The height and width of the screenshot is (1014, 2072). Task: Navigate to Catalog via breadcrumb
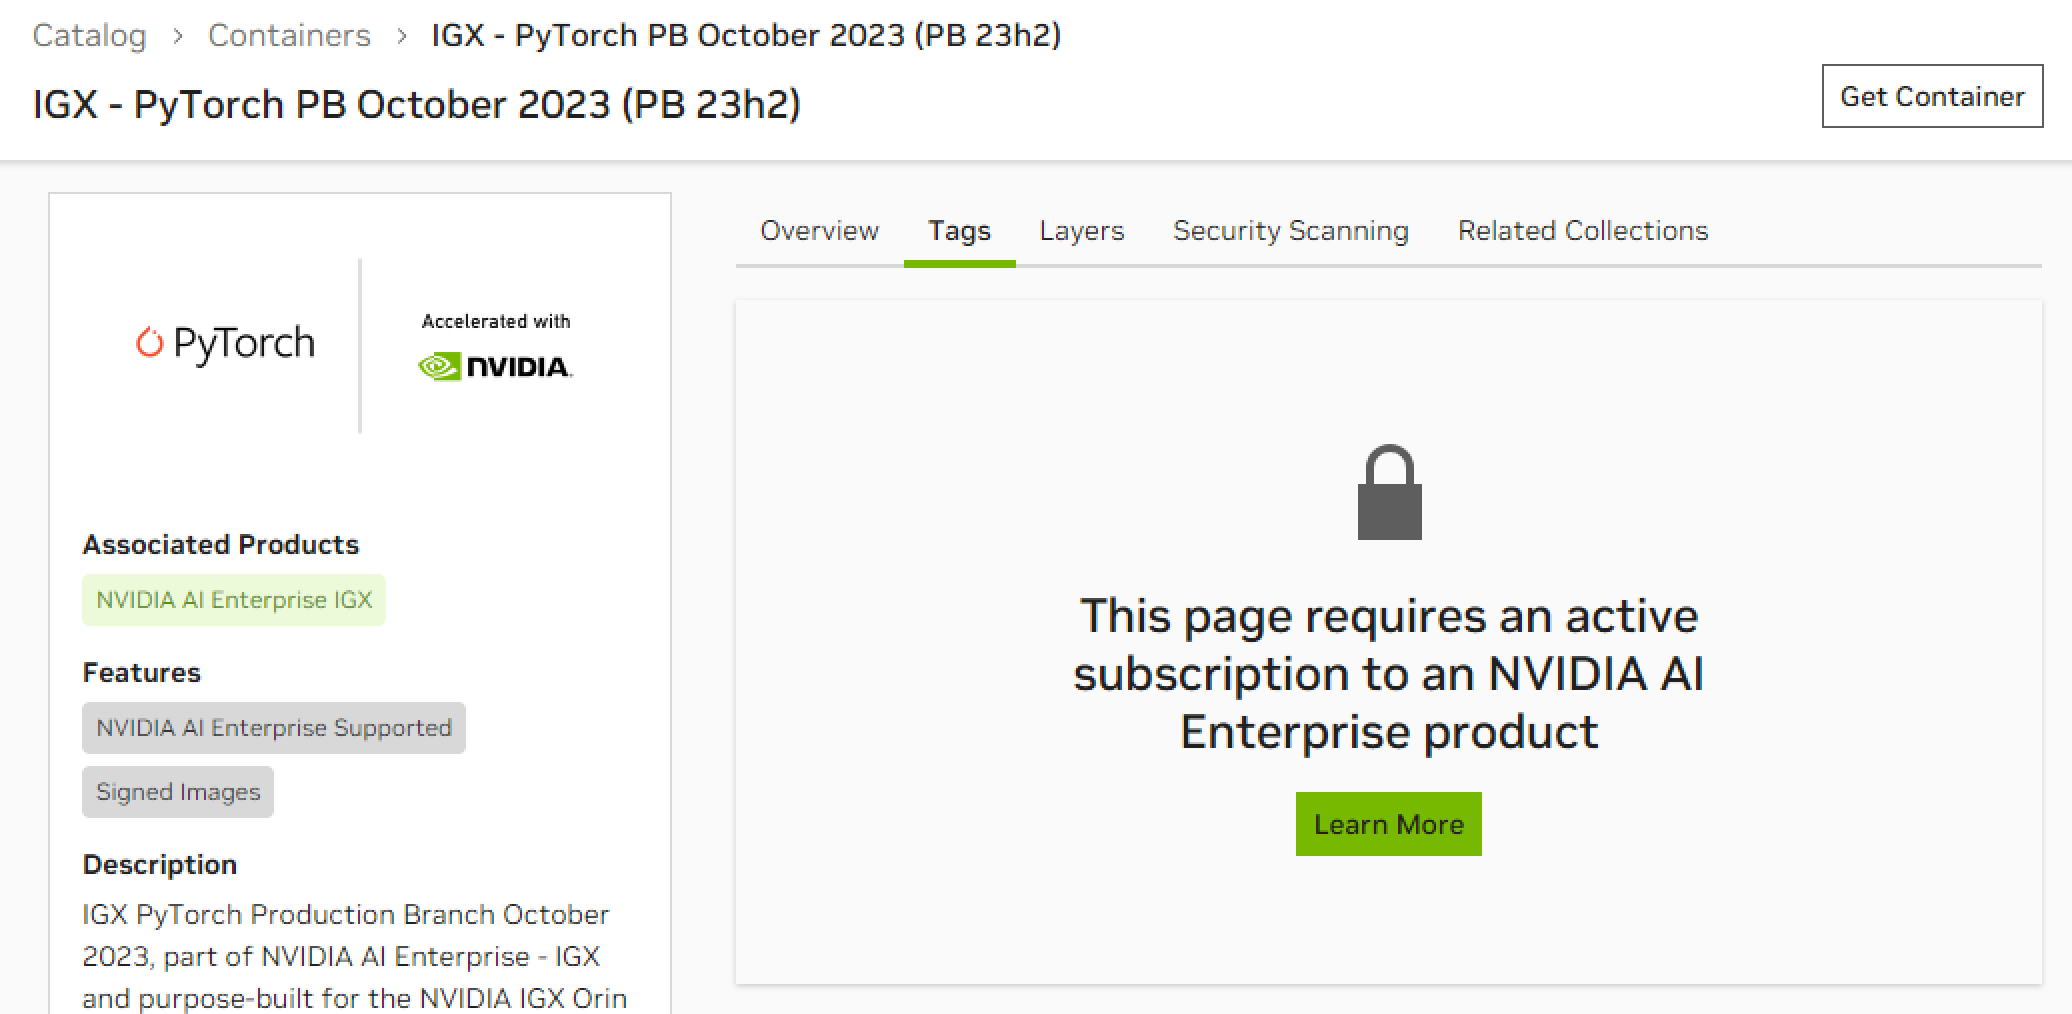(x=88, y=35)
